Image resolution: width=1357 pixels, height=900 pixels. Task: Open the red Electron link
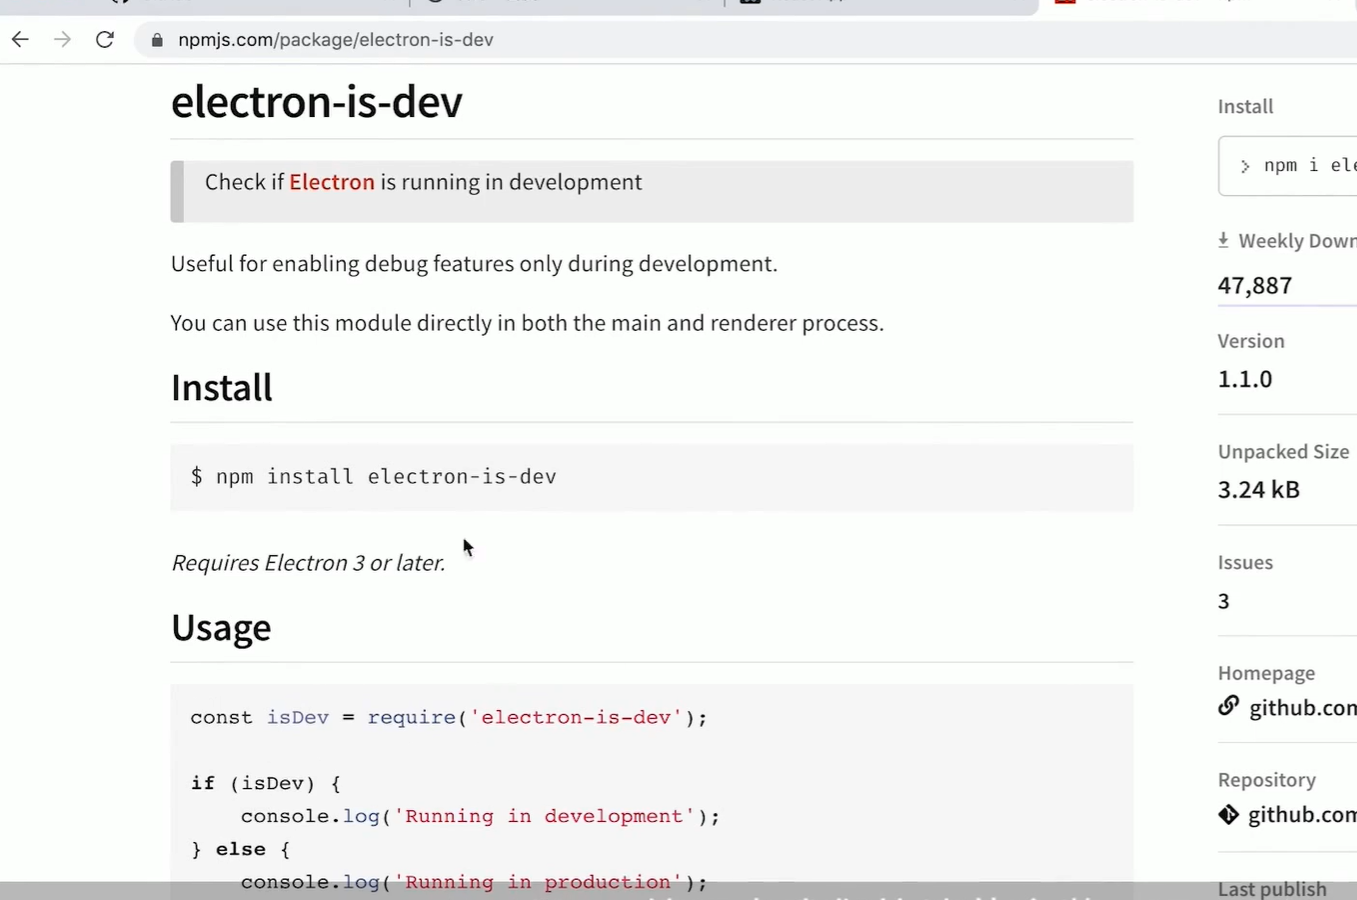click(331, 182)
